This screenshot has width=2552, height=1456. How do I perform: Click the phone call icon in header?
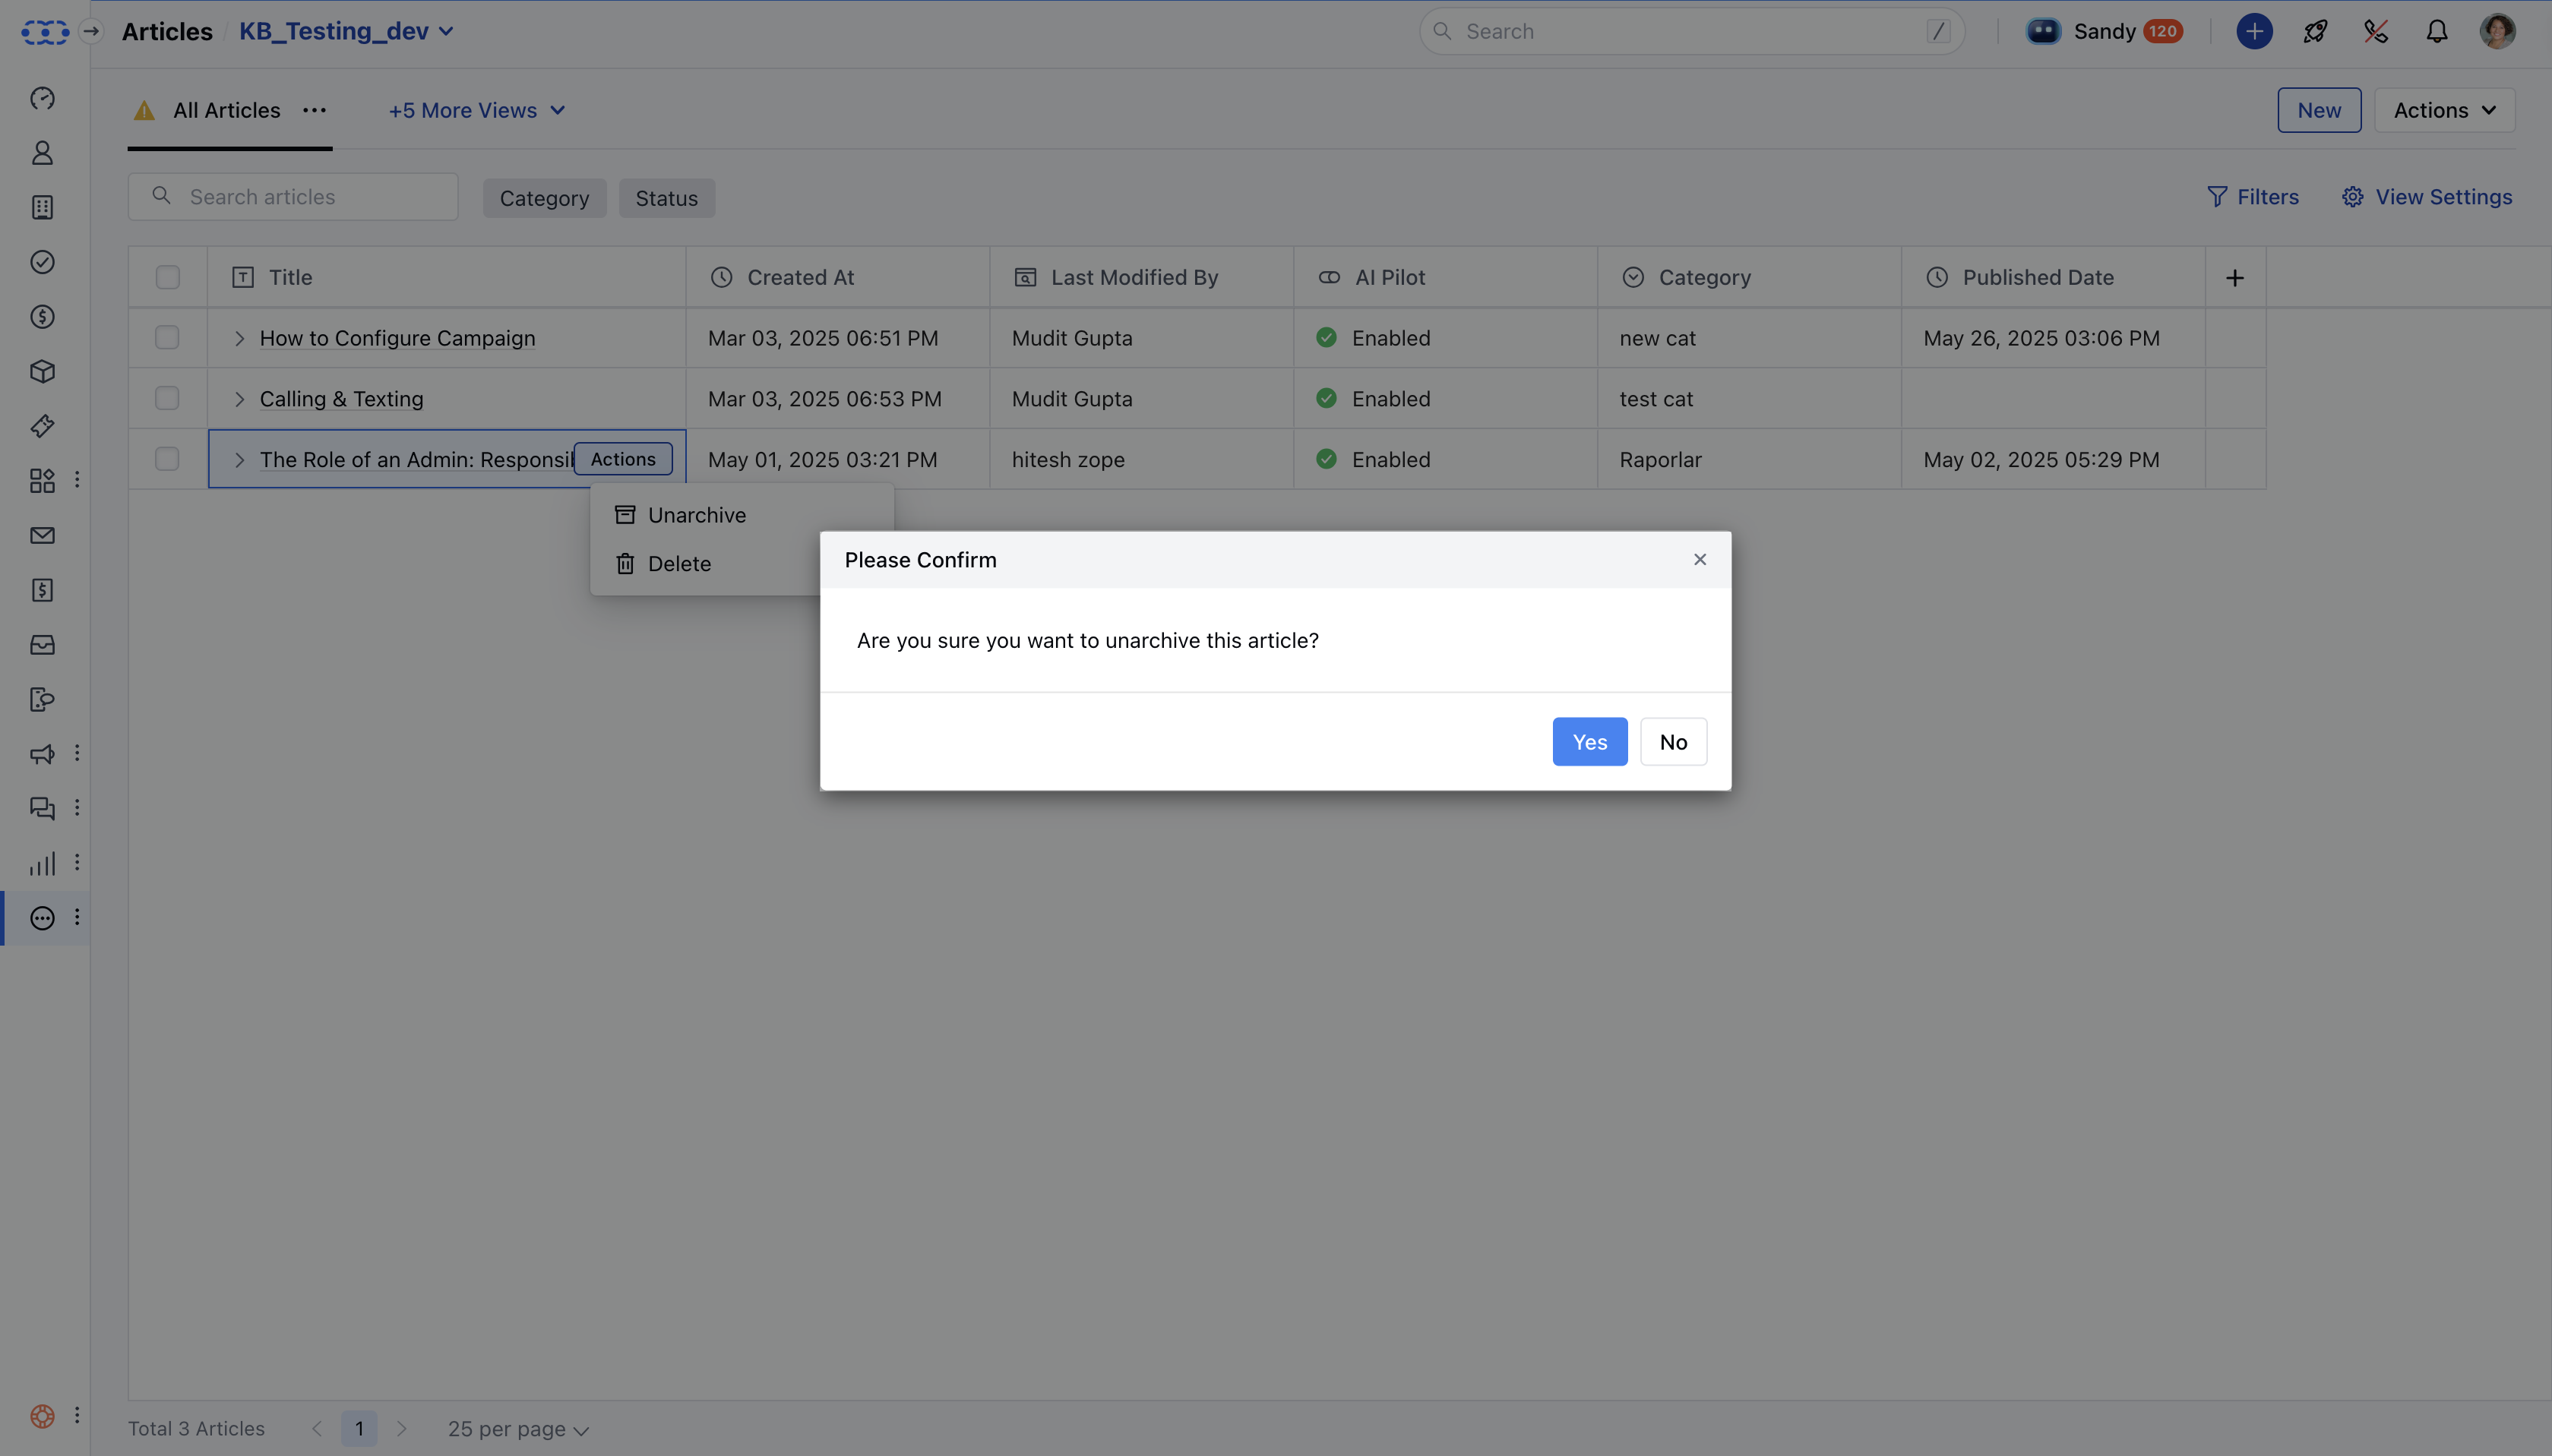pos(2376,32)
